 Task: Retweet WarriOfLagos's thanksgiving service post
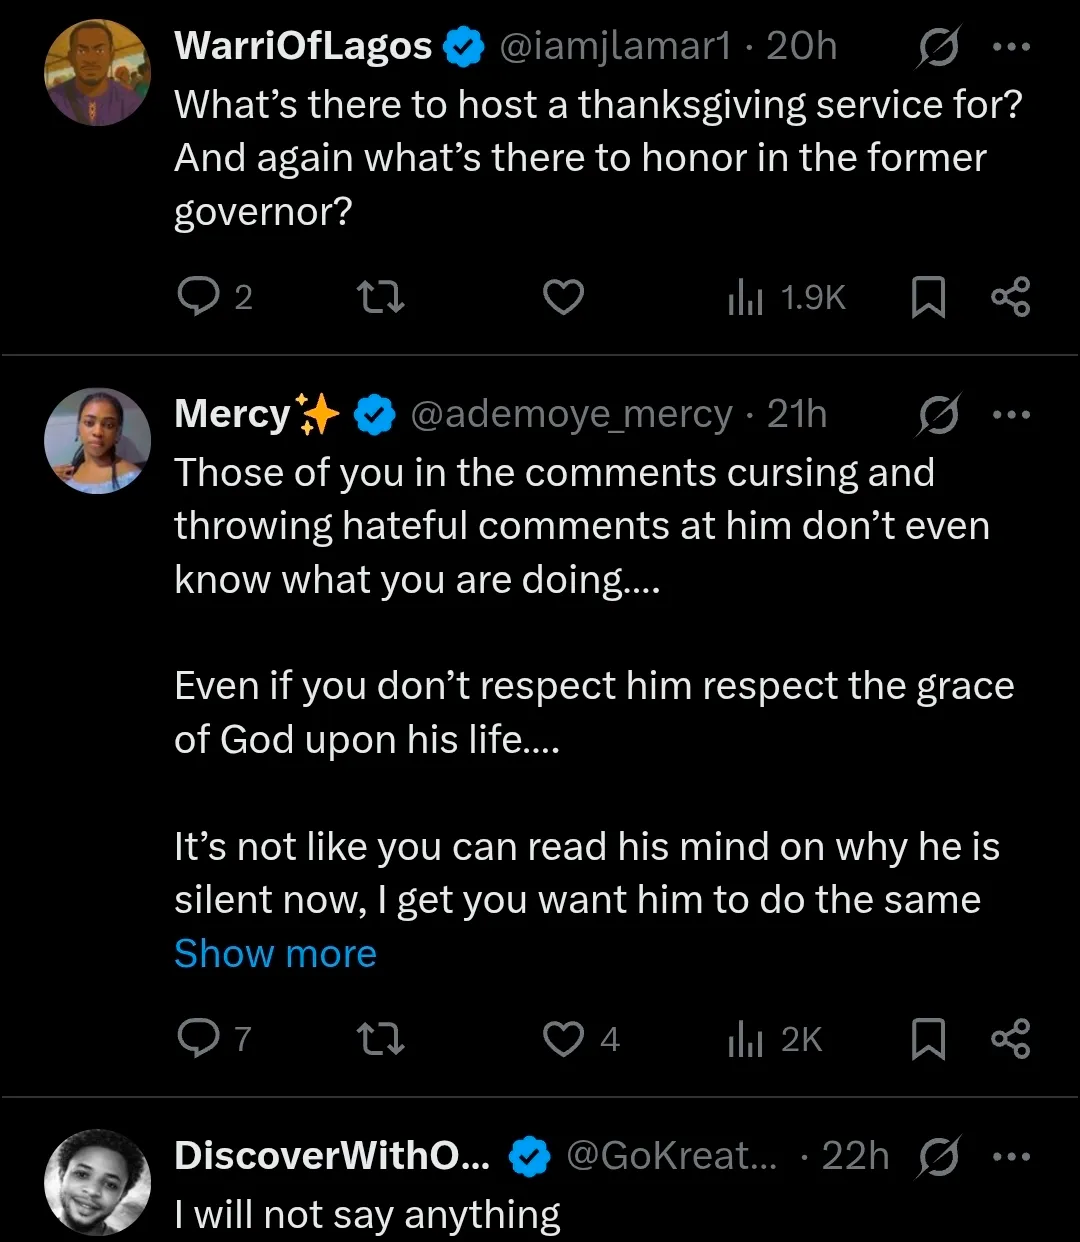tap(380, 297)
